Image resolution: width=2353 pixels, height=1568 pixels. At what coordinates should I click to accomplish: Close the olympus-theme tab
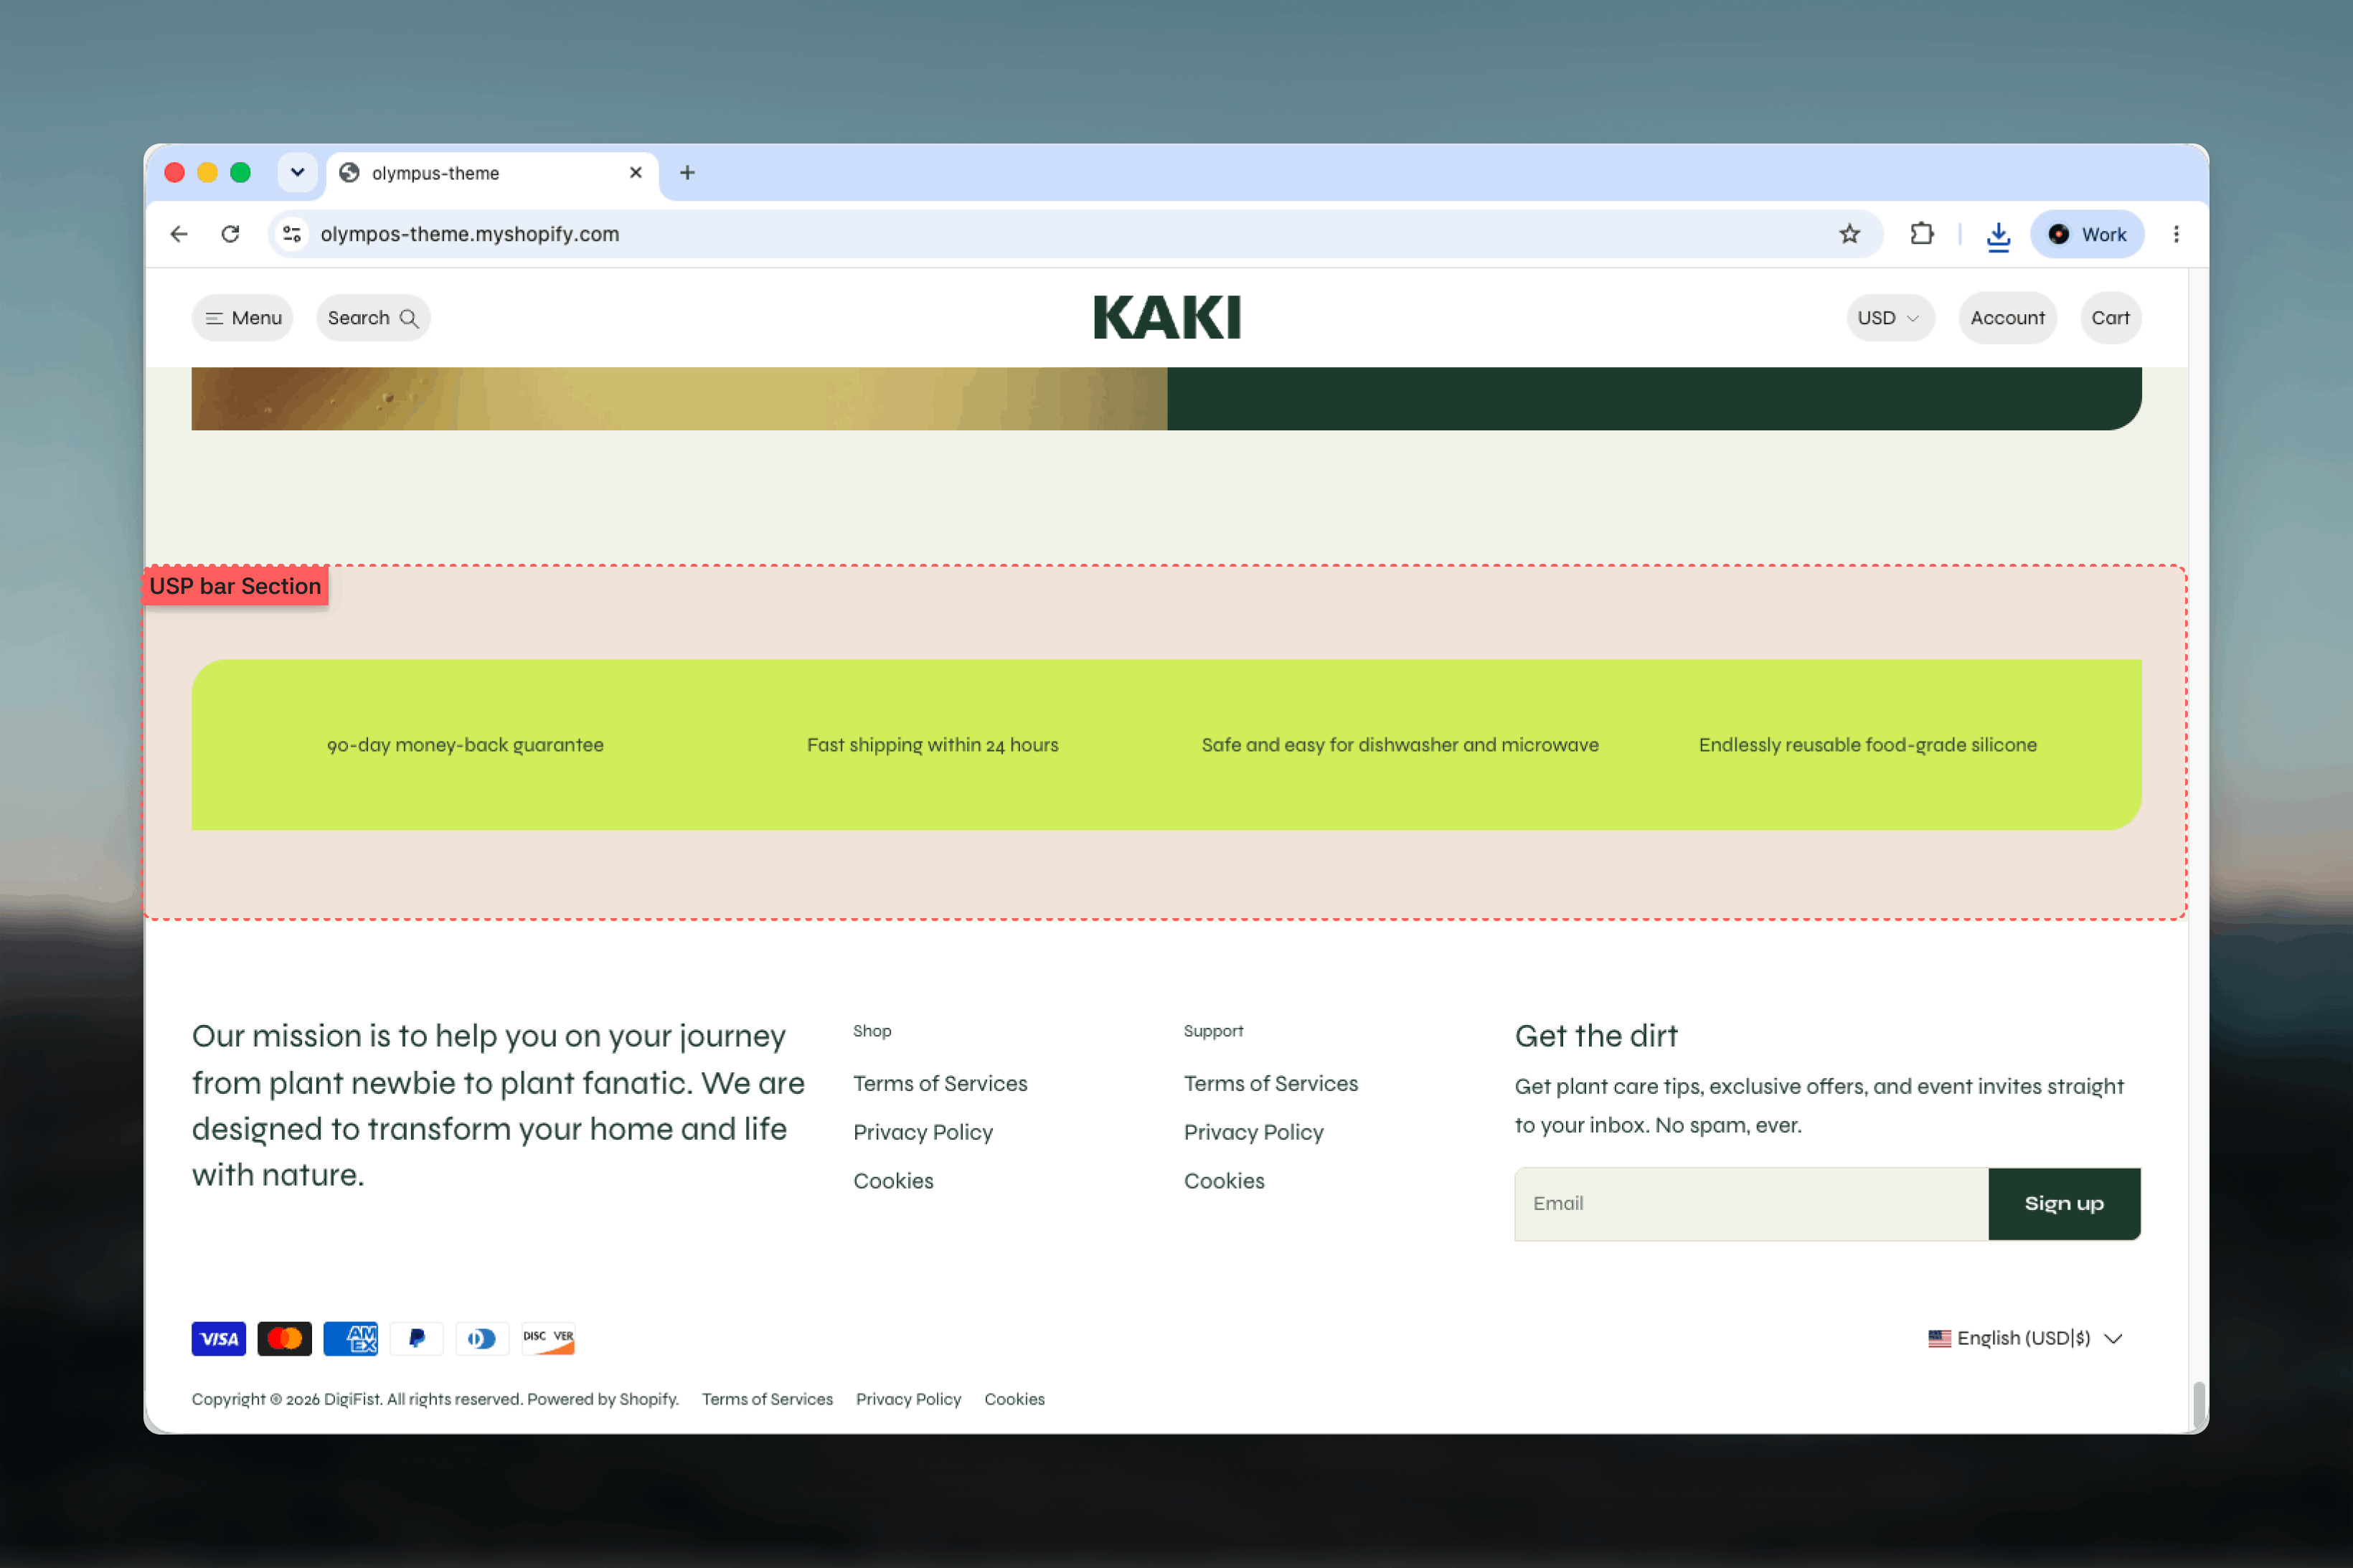pyautogui.click(x=636, y=173)
